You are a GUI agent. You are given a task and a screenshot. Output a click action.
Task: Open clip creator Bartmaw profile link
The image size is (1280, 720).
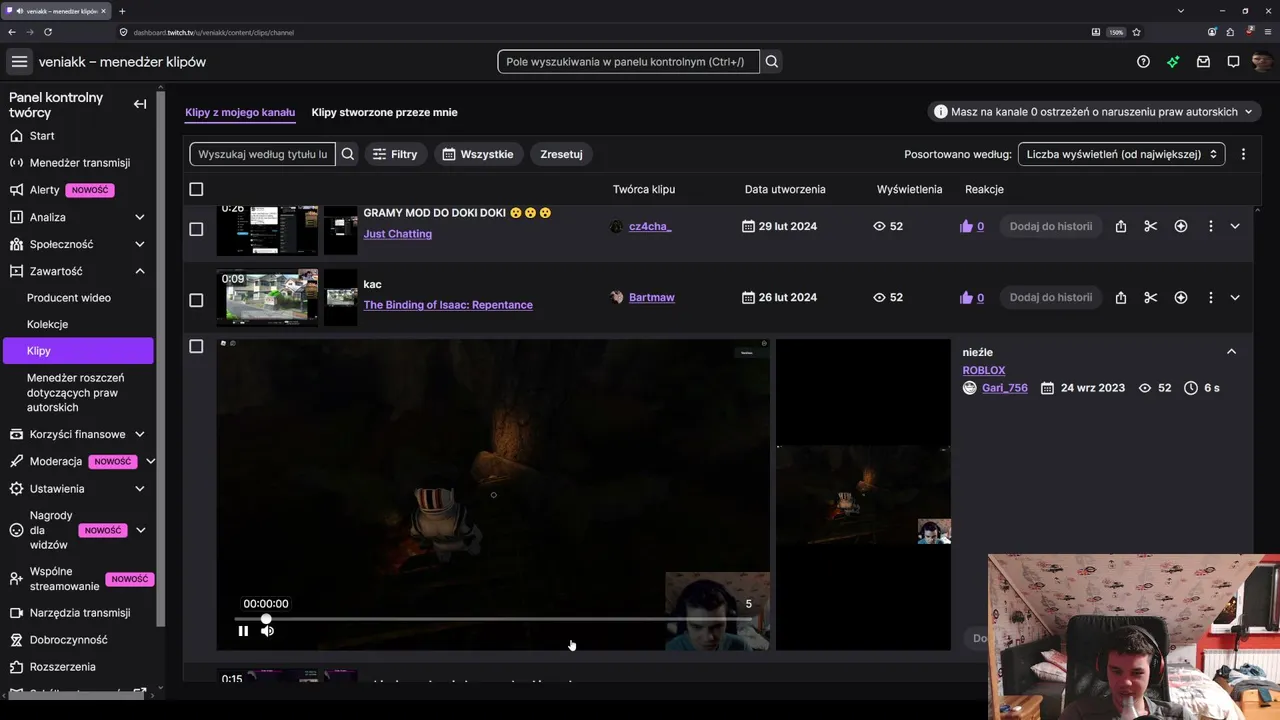tap(651, 297)
